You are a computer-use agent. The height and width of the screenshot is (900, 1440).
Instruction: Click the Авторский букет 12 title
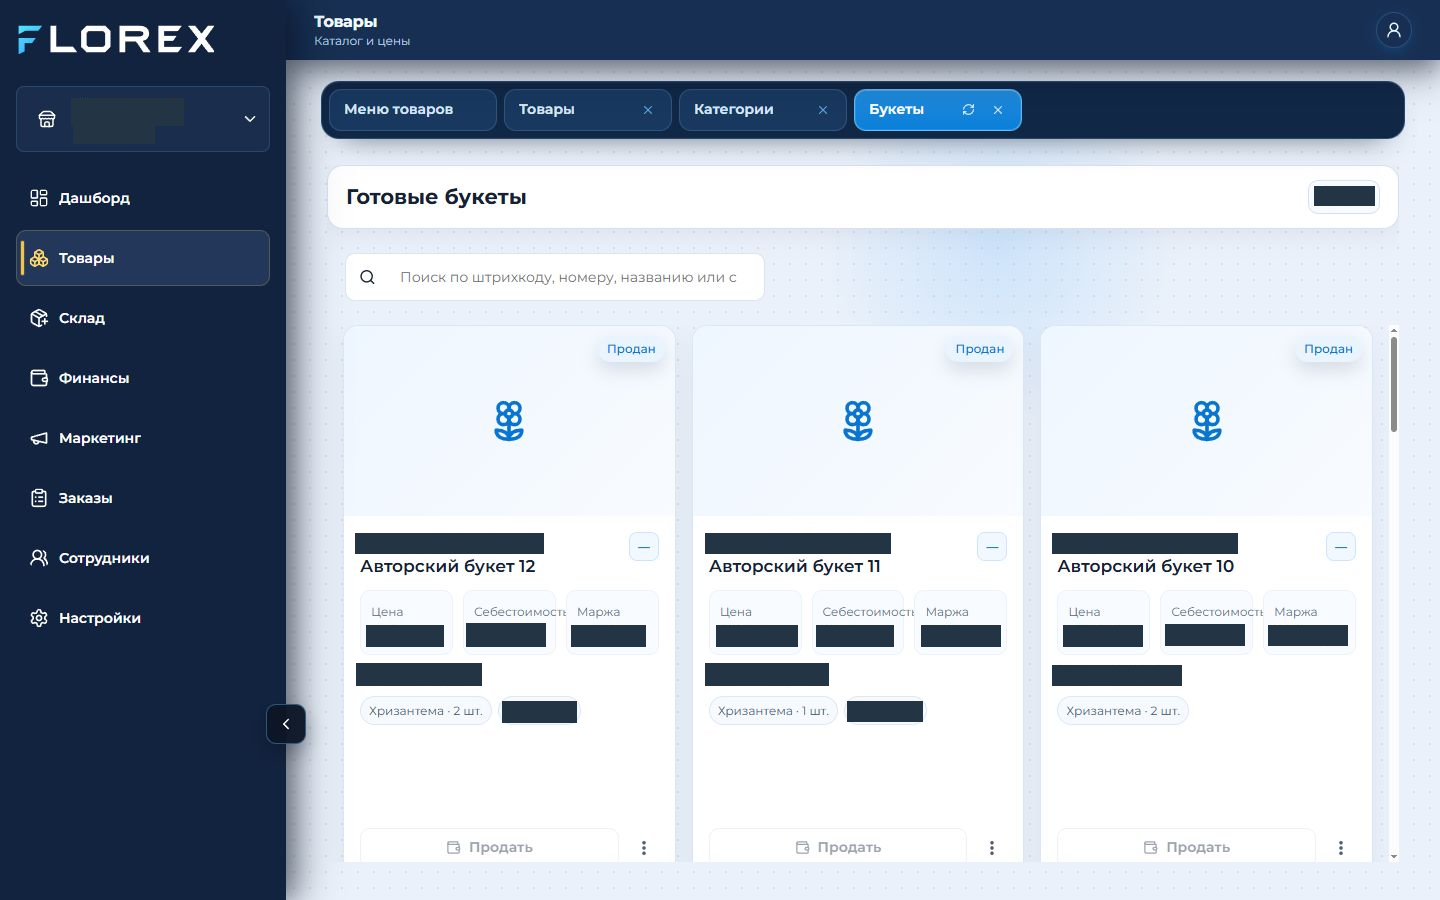(448, 566)
